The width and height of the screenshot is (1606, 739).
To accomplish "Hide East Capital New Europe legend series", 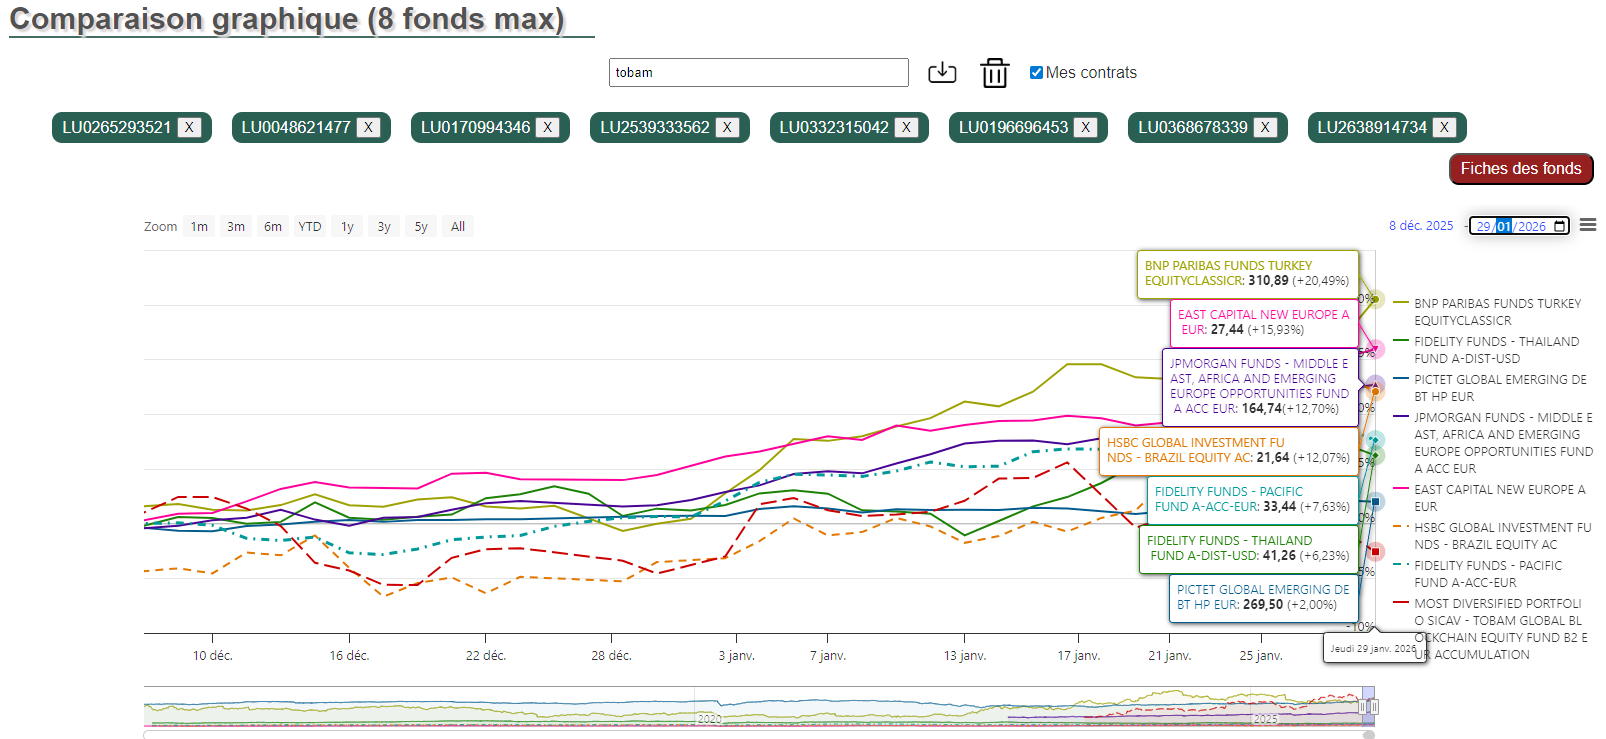I will (1498, 497).
